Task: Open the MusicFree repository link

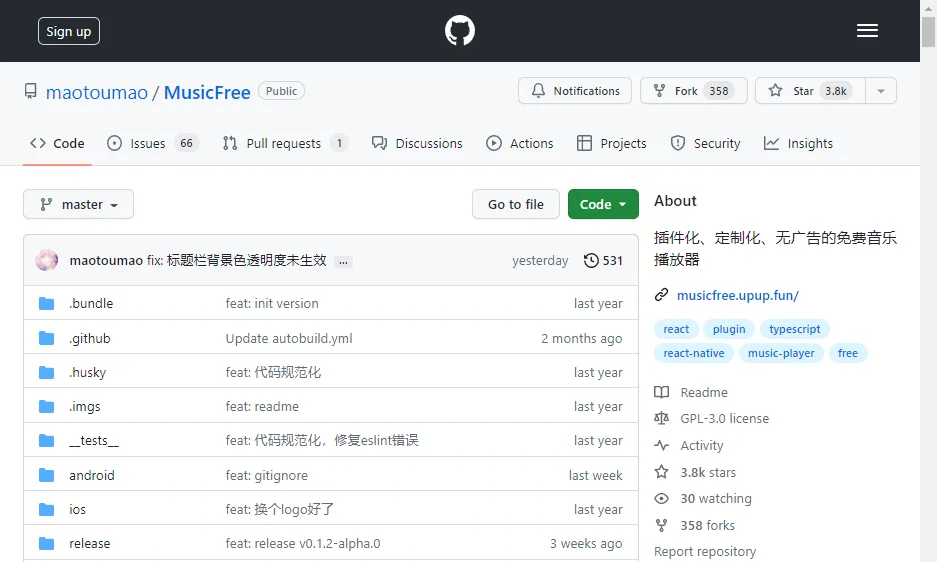Action: [x=207, y=93]
